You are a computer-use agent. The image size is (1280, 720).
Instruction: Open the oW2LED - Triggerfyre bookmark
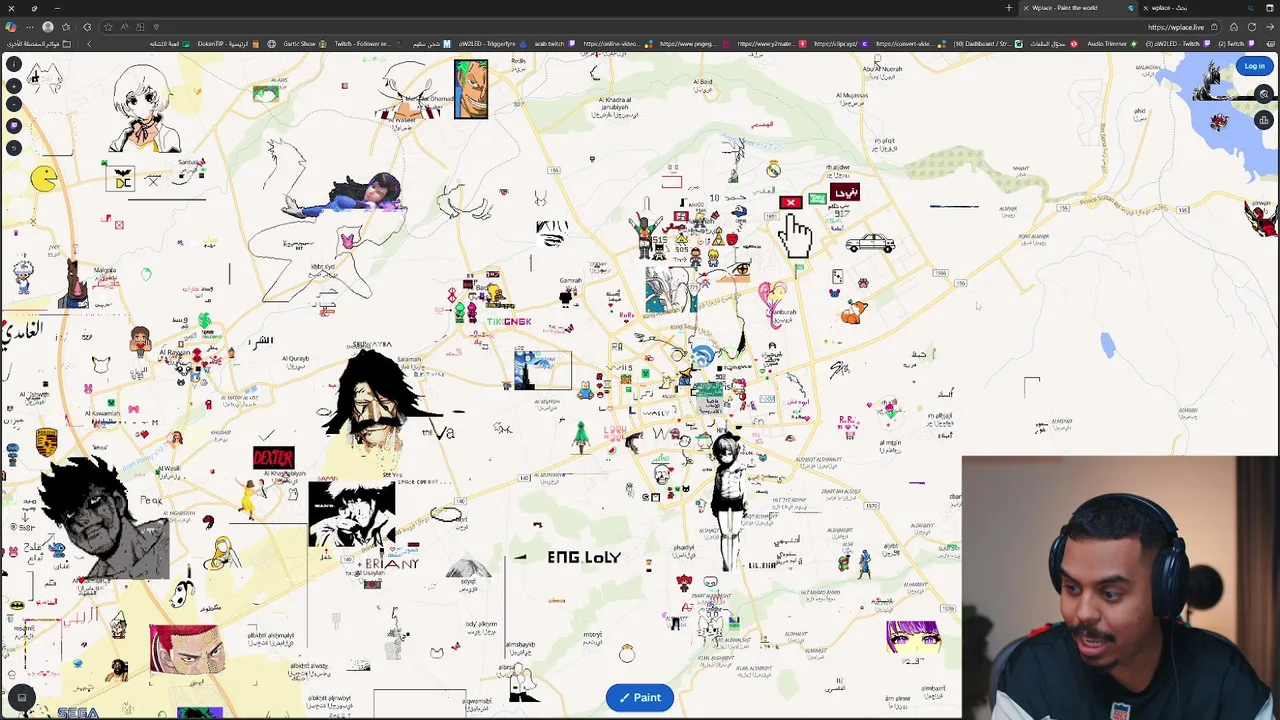click(x=493, y=44)
